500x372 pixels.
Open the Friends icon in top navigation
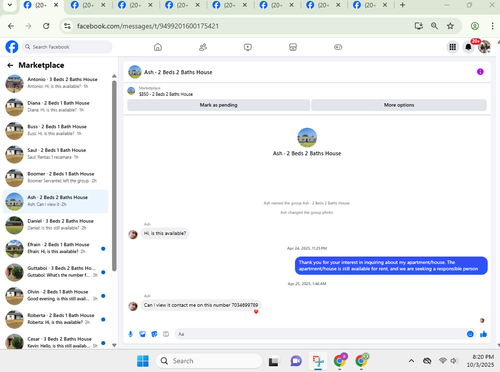(x=203, y=47)
